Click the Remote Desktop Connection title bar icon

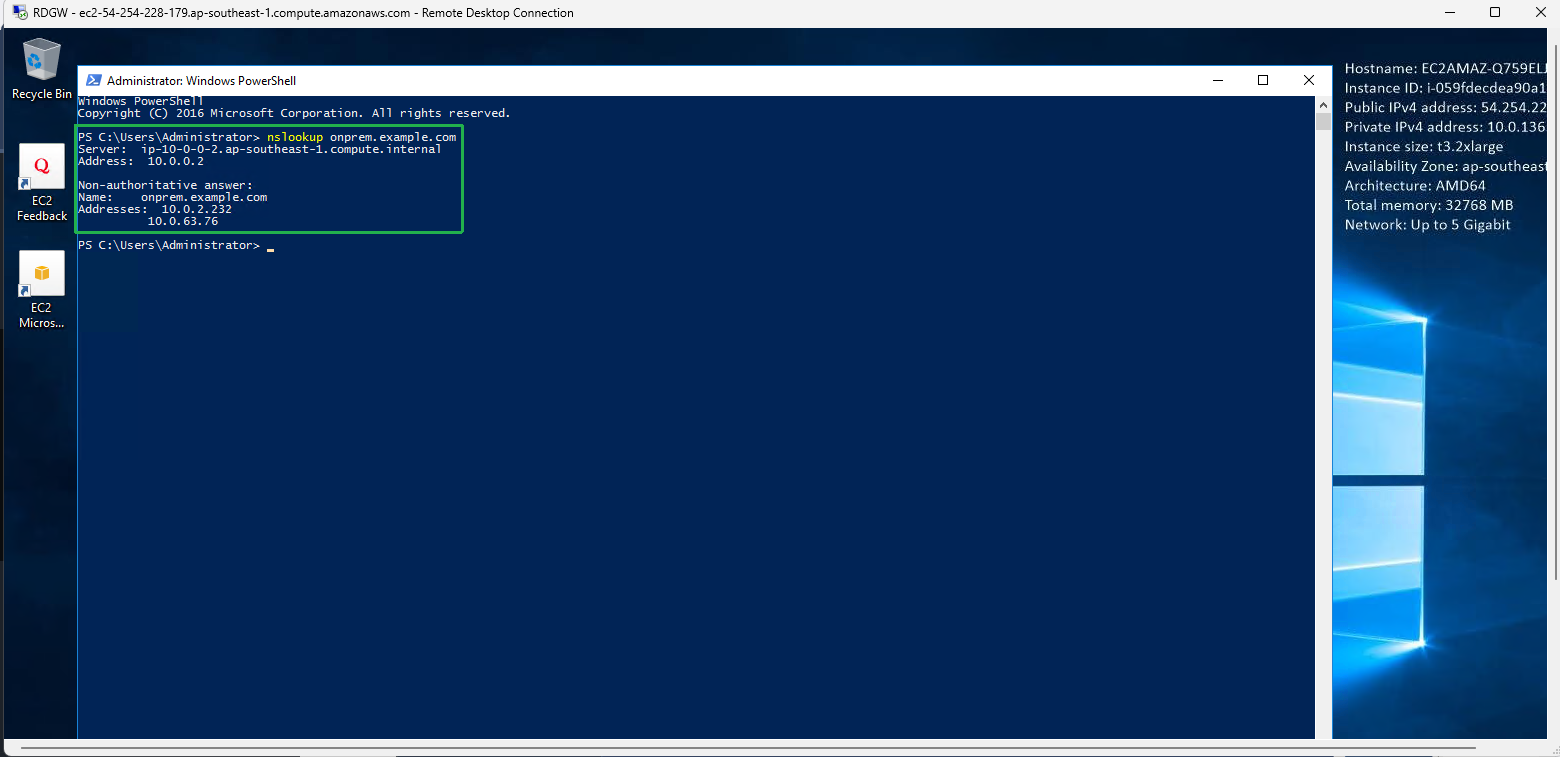tap(19, 13)
